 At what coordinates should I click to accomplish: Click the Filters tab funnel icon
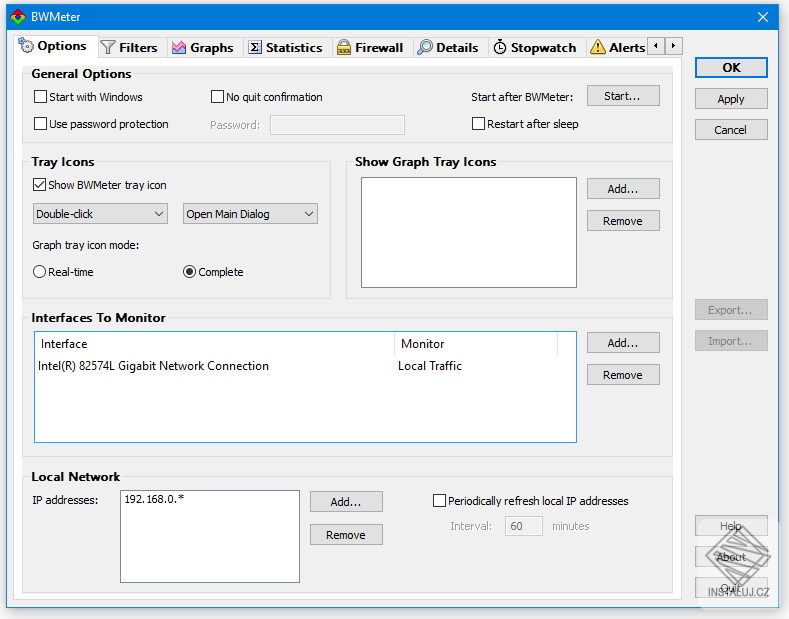click(108, 47)
